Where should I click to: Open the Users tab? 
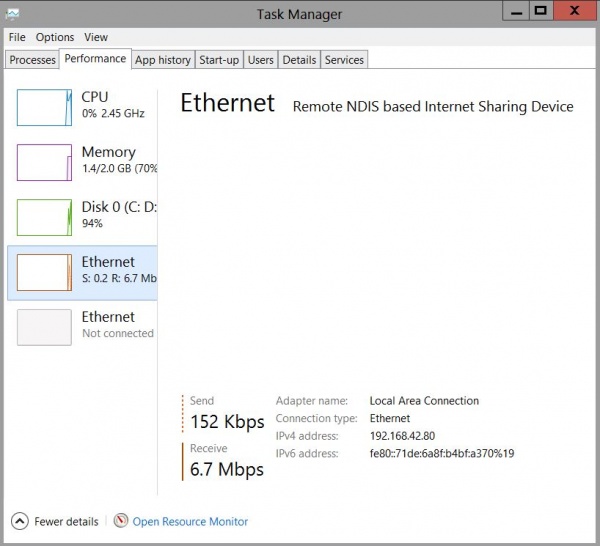pyautogui.click(x=260, y=60)
